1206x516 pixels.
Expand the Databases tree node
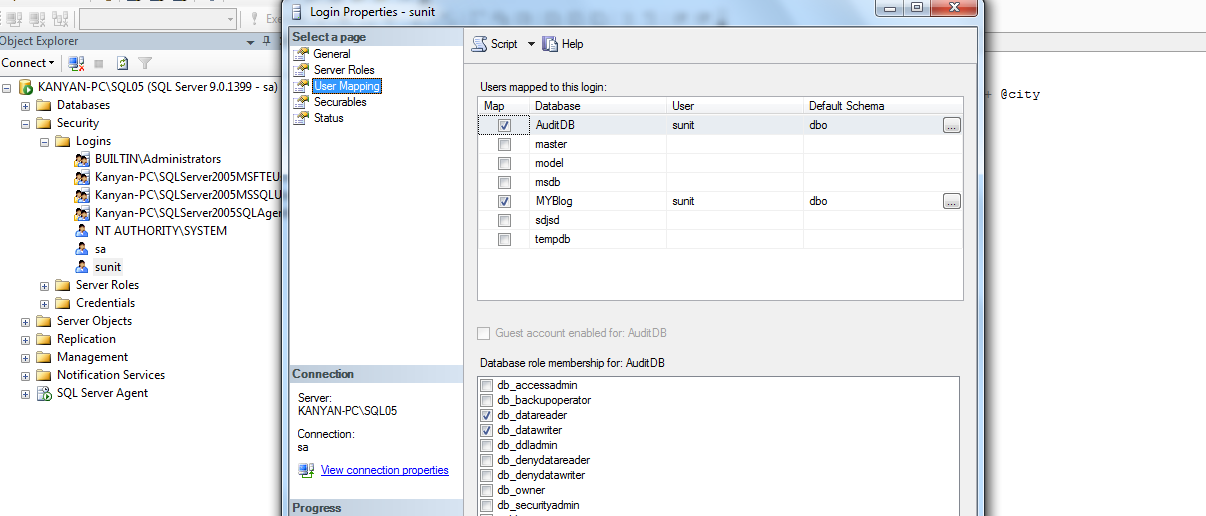point(26,105)
